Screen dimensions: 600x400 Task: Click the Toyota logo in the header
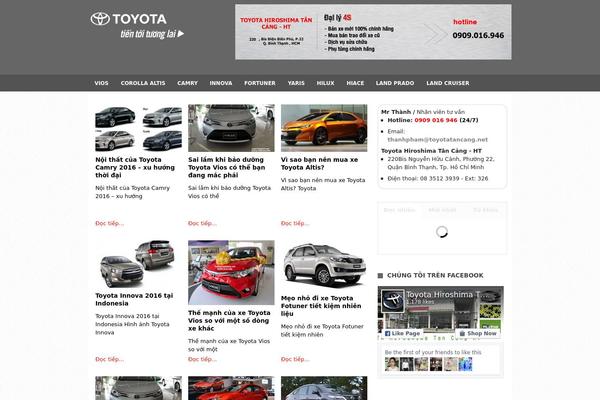[138, 26]
